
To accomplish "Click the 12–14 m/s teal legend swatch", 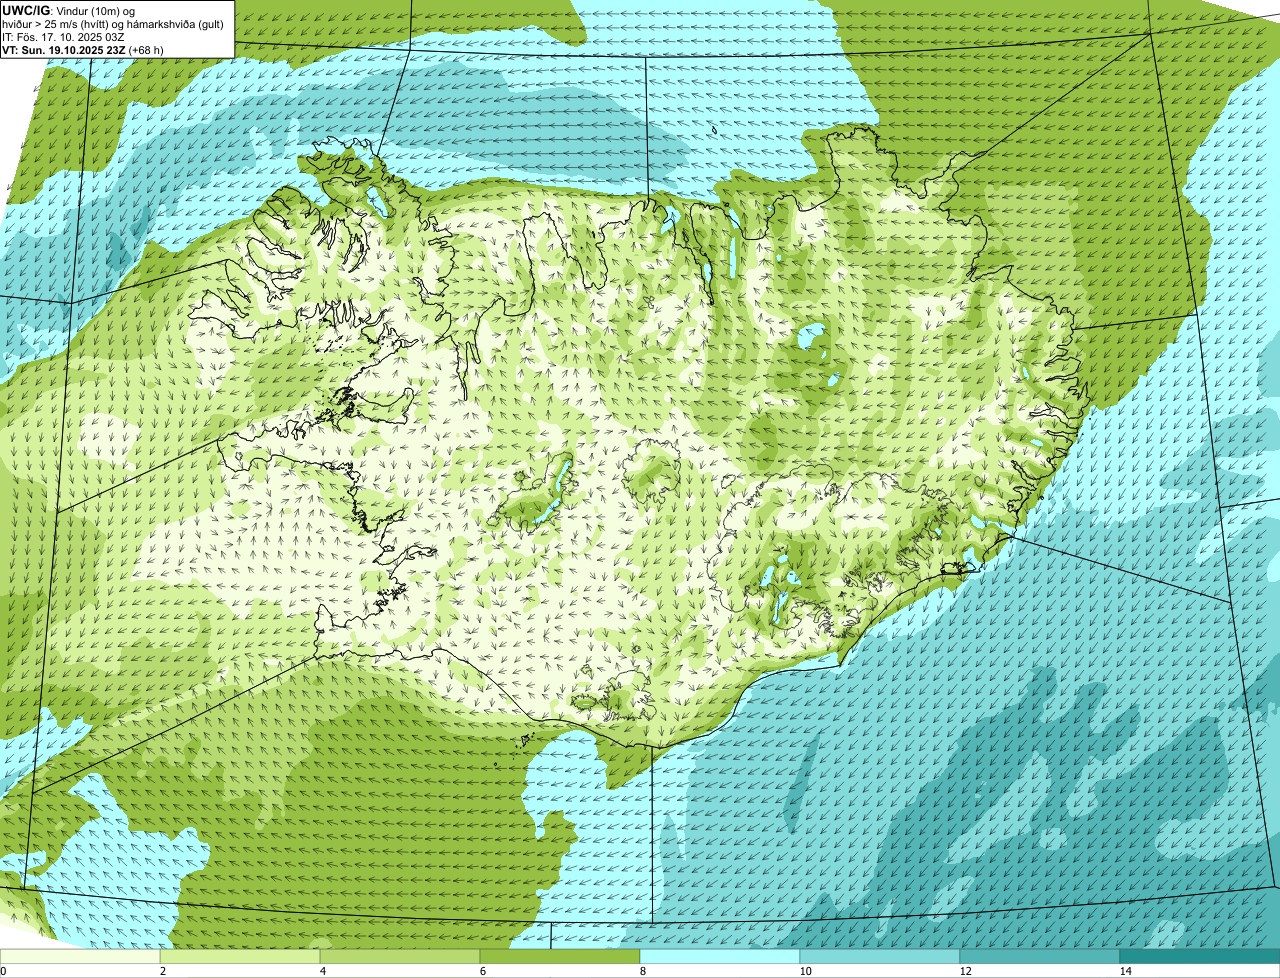I will pyautogui.click(x=1040, y=956).
